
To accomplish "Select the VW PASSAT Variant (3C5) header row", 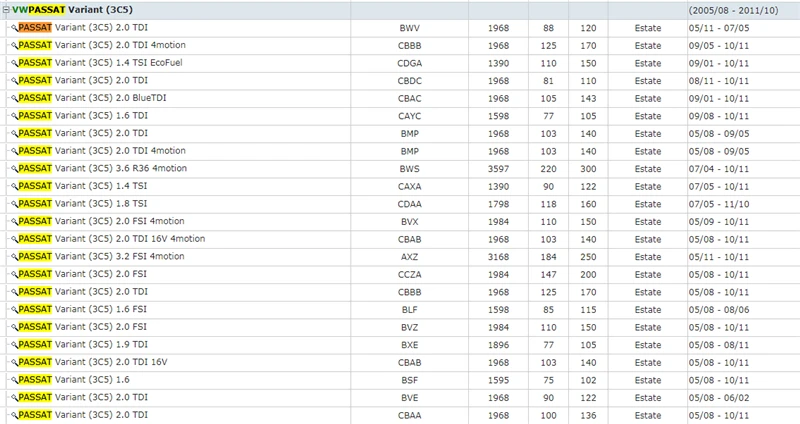I will point(400,10).
